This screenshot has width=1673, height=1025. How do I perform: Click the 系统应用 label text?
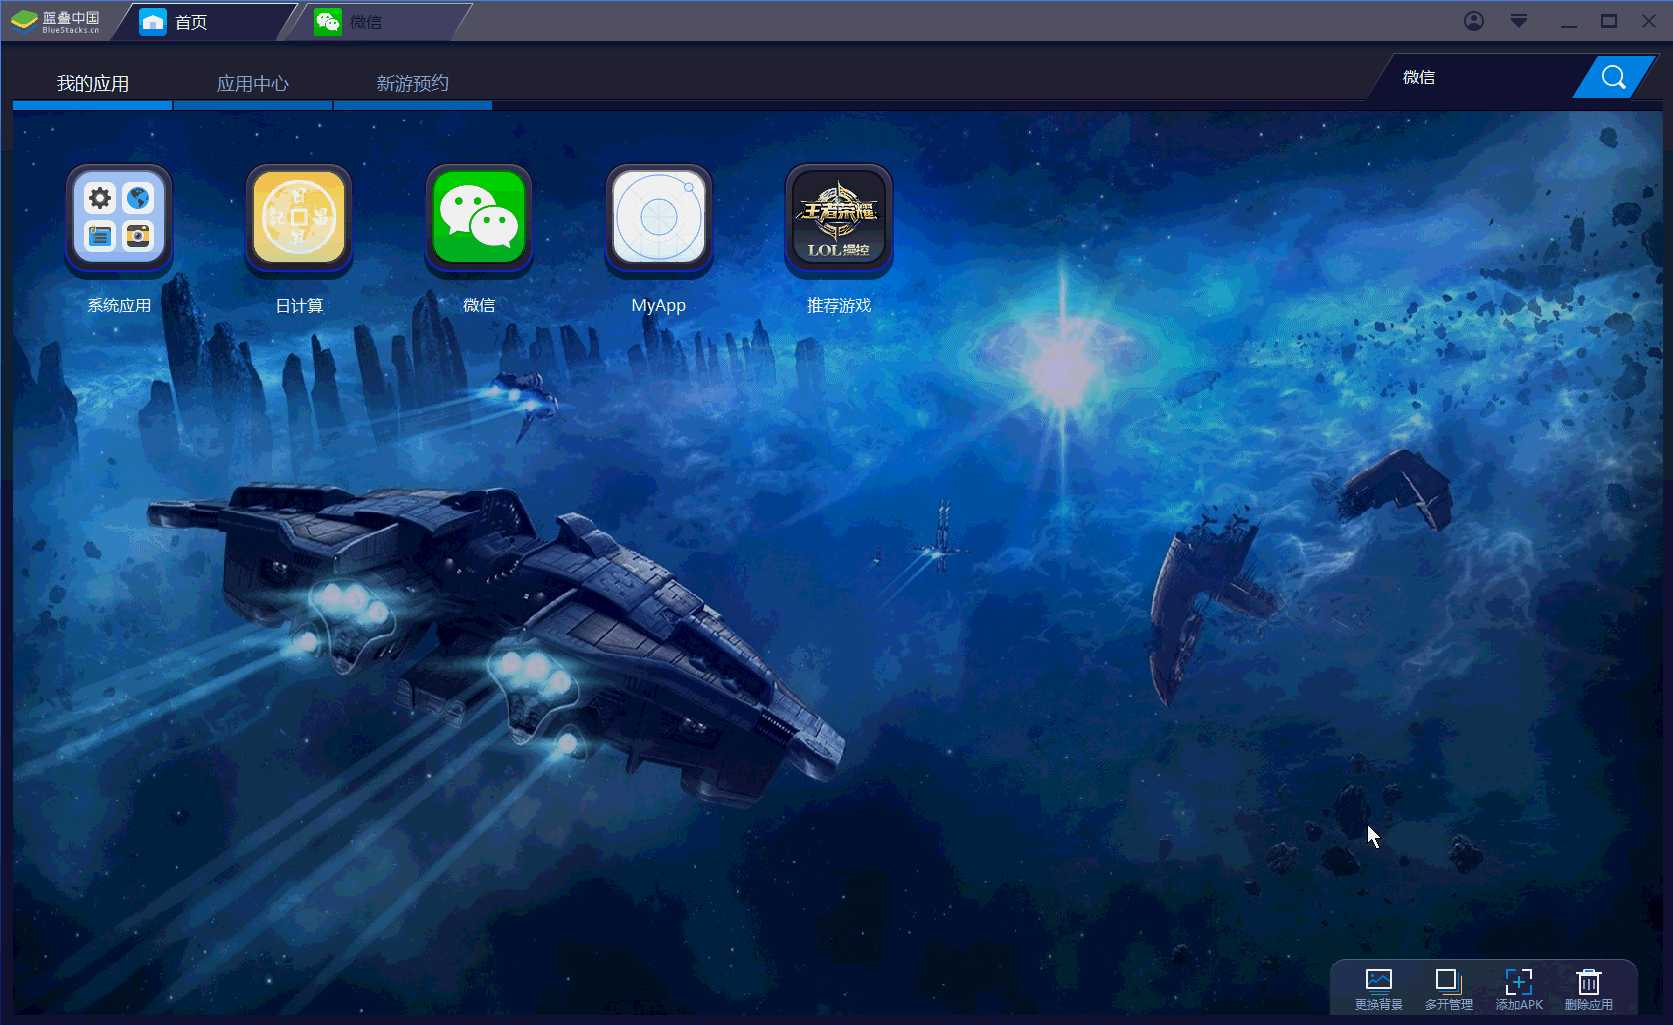pyautogui.click(x=119, y=305)
